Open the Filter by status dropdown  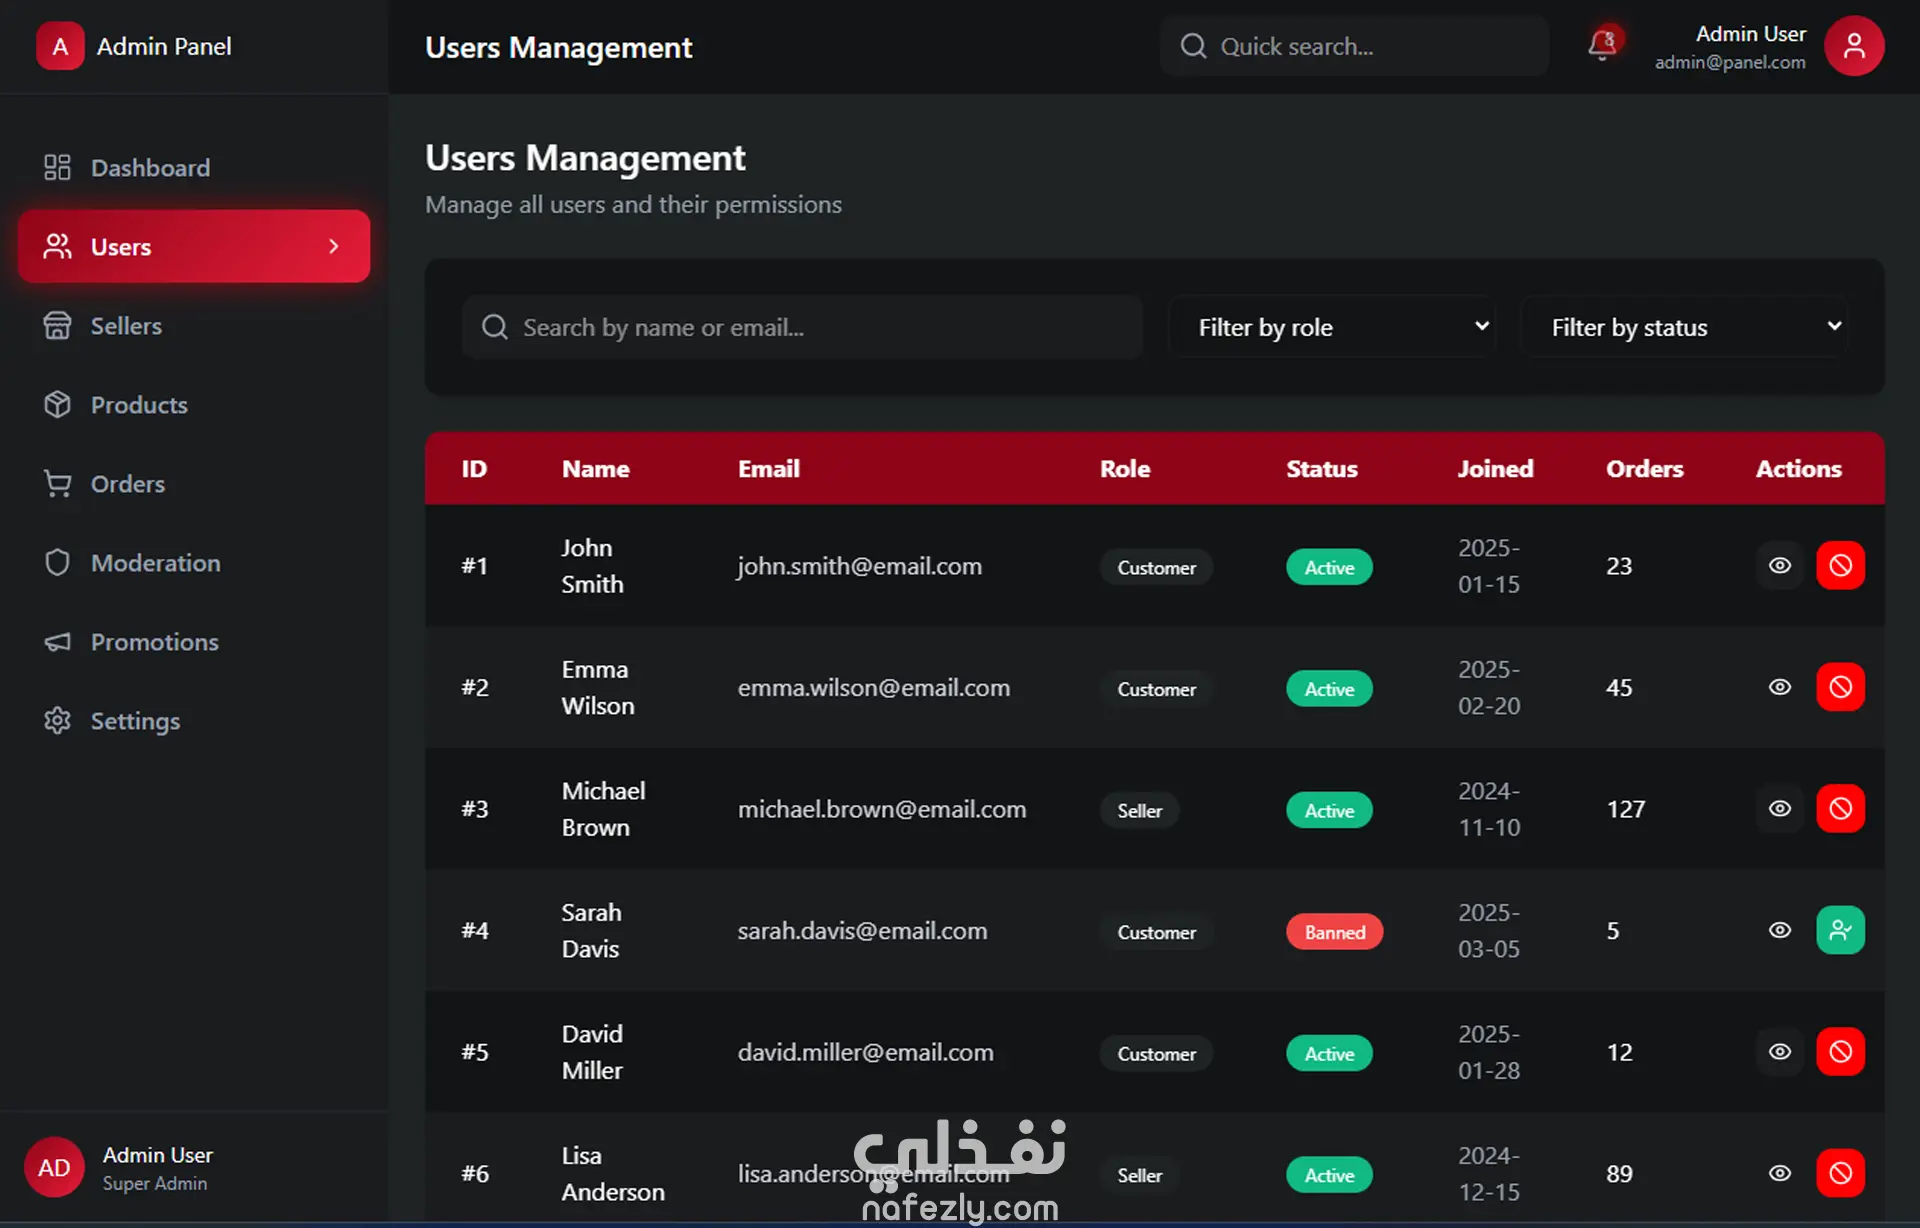click(1684, 327)
